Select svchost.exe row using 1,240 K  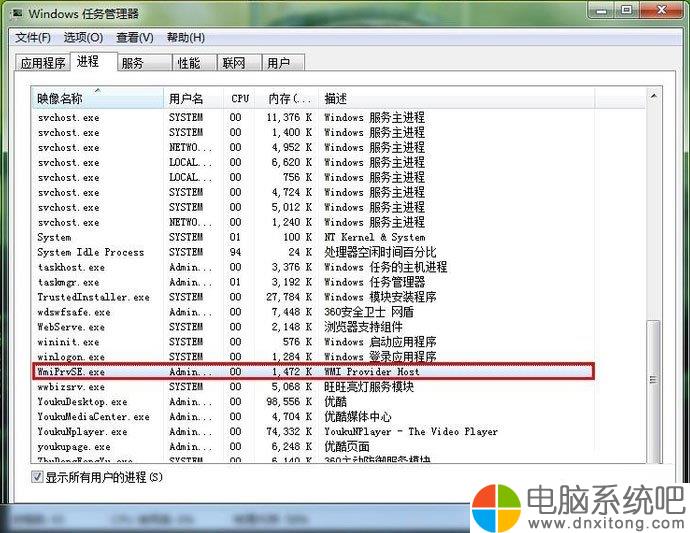[312, 222]
